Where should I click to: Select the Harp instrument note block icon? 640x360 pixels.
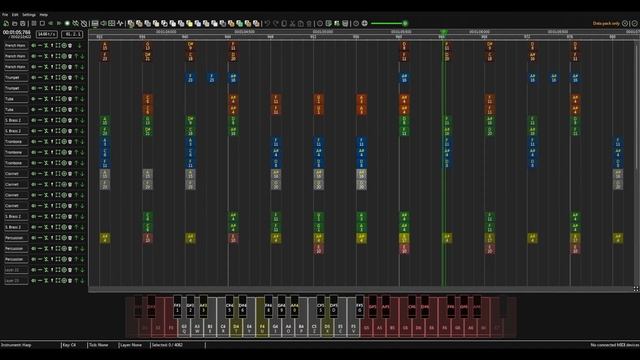pos(131,24)
